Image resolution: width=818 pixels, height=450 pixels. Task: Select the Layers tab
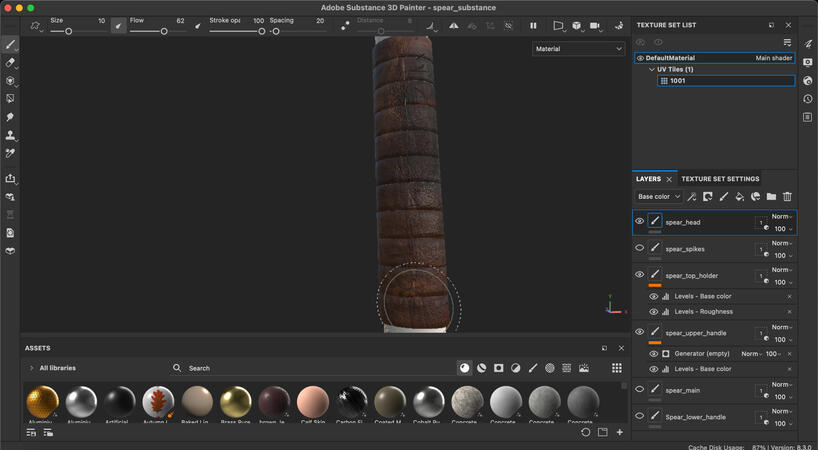click(x=648, y=179)
